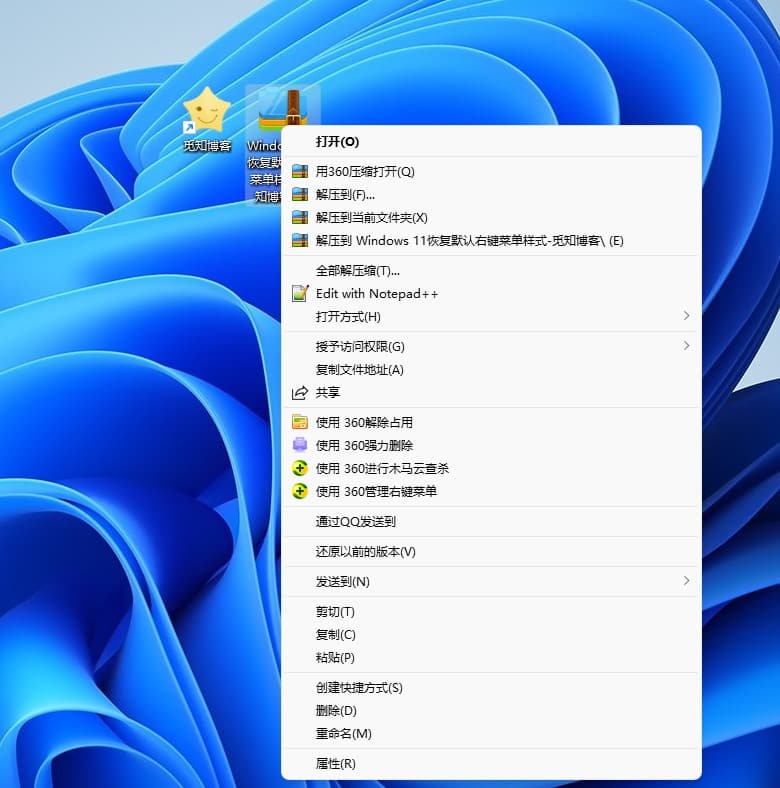Click the Notepad++ icon in the menu
The width and height of the screenshot is (780, 788).
(299, 294)
